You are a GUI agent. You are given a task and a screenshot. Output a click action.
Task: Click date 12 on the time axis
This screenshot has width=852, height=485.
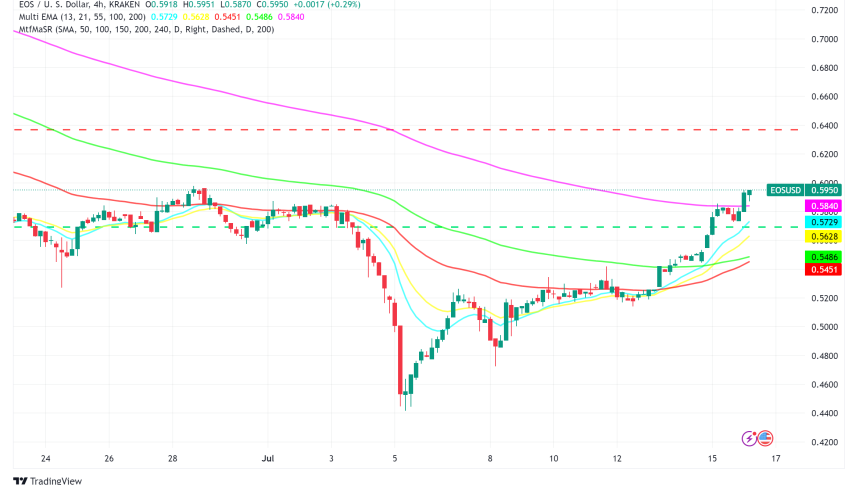(617, 458)
